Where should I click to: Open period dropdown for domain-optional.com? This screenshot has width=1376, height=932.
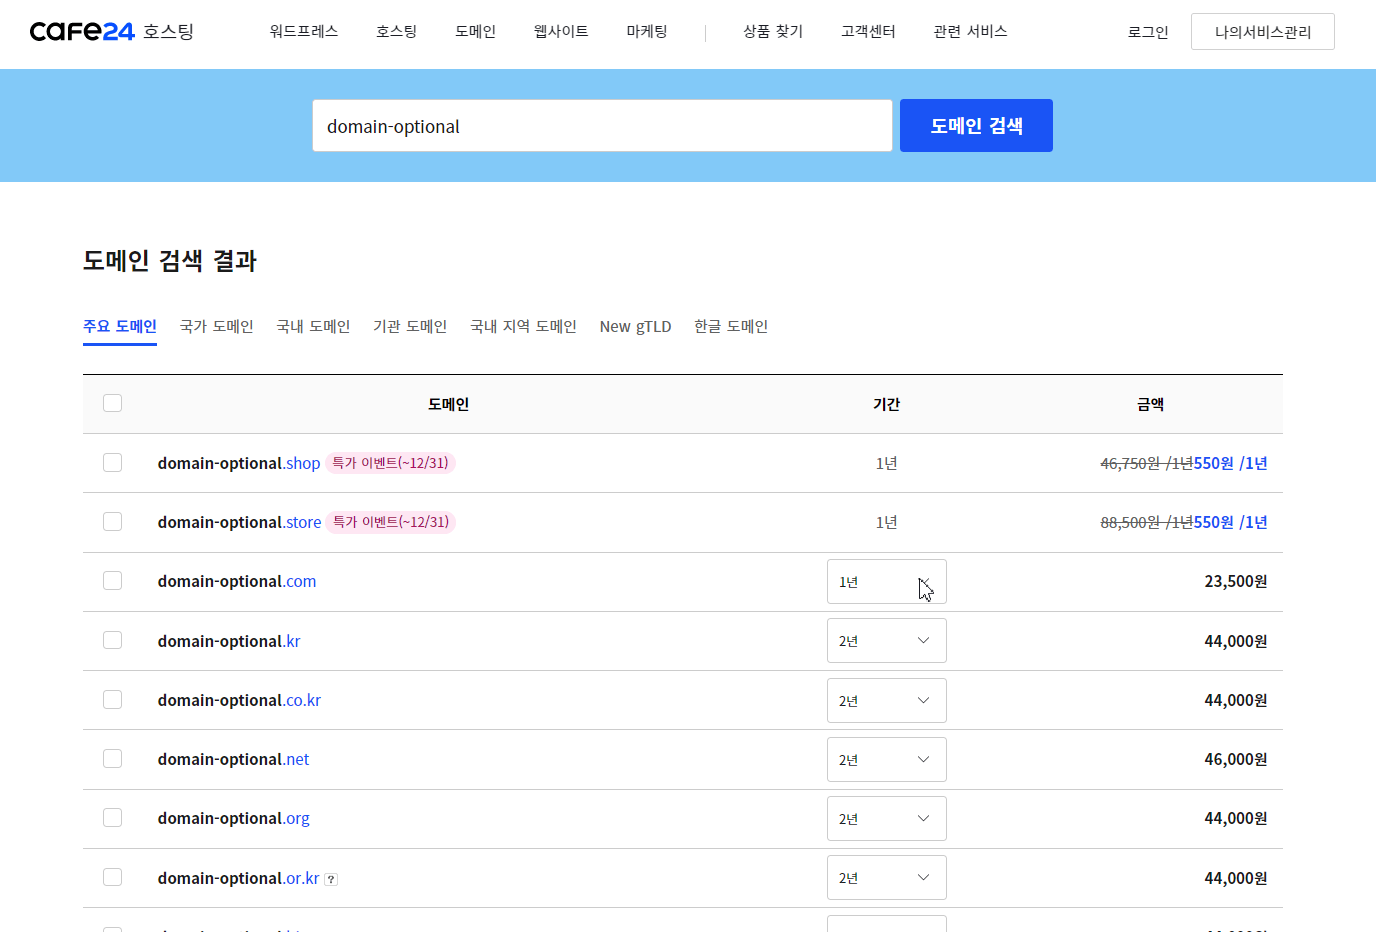pyautogui.click(x=886, y=581)
